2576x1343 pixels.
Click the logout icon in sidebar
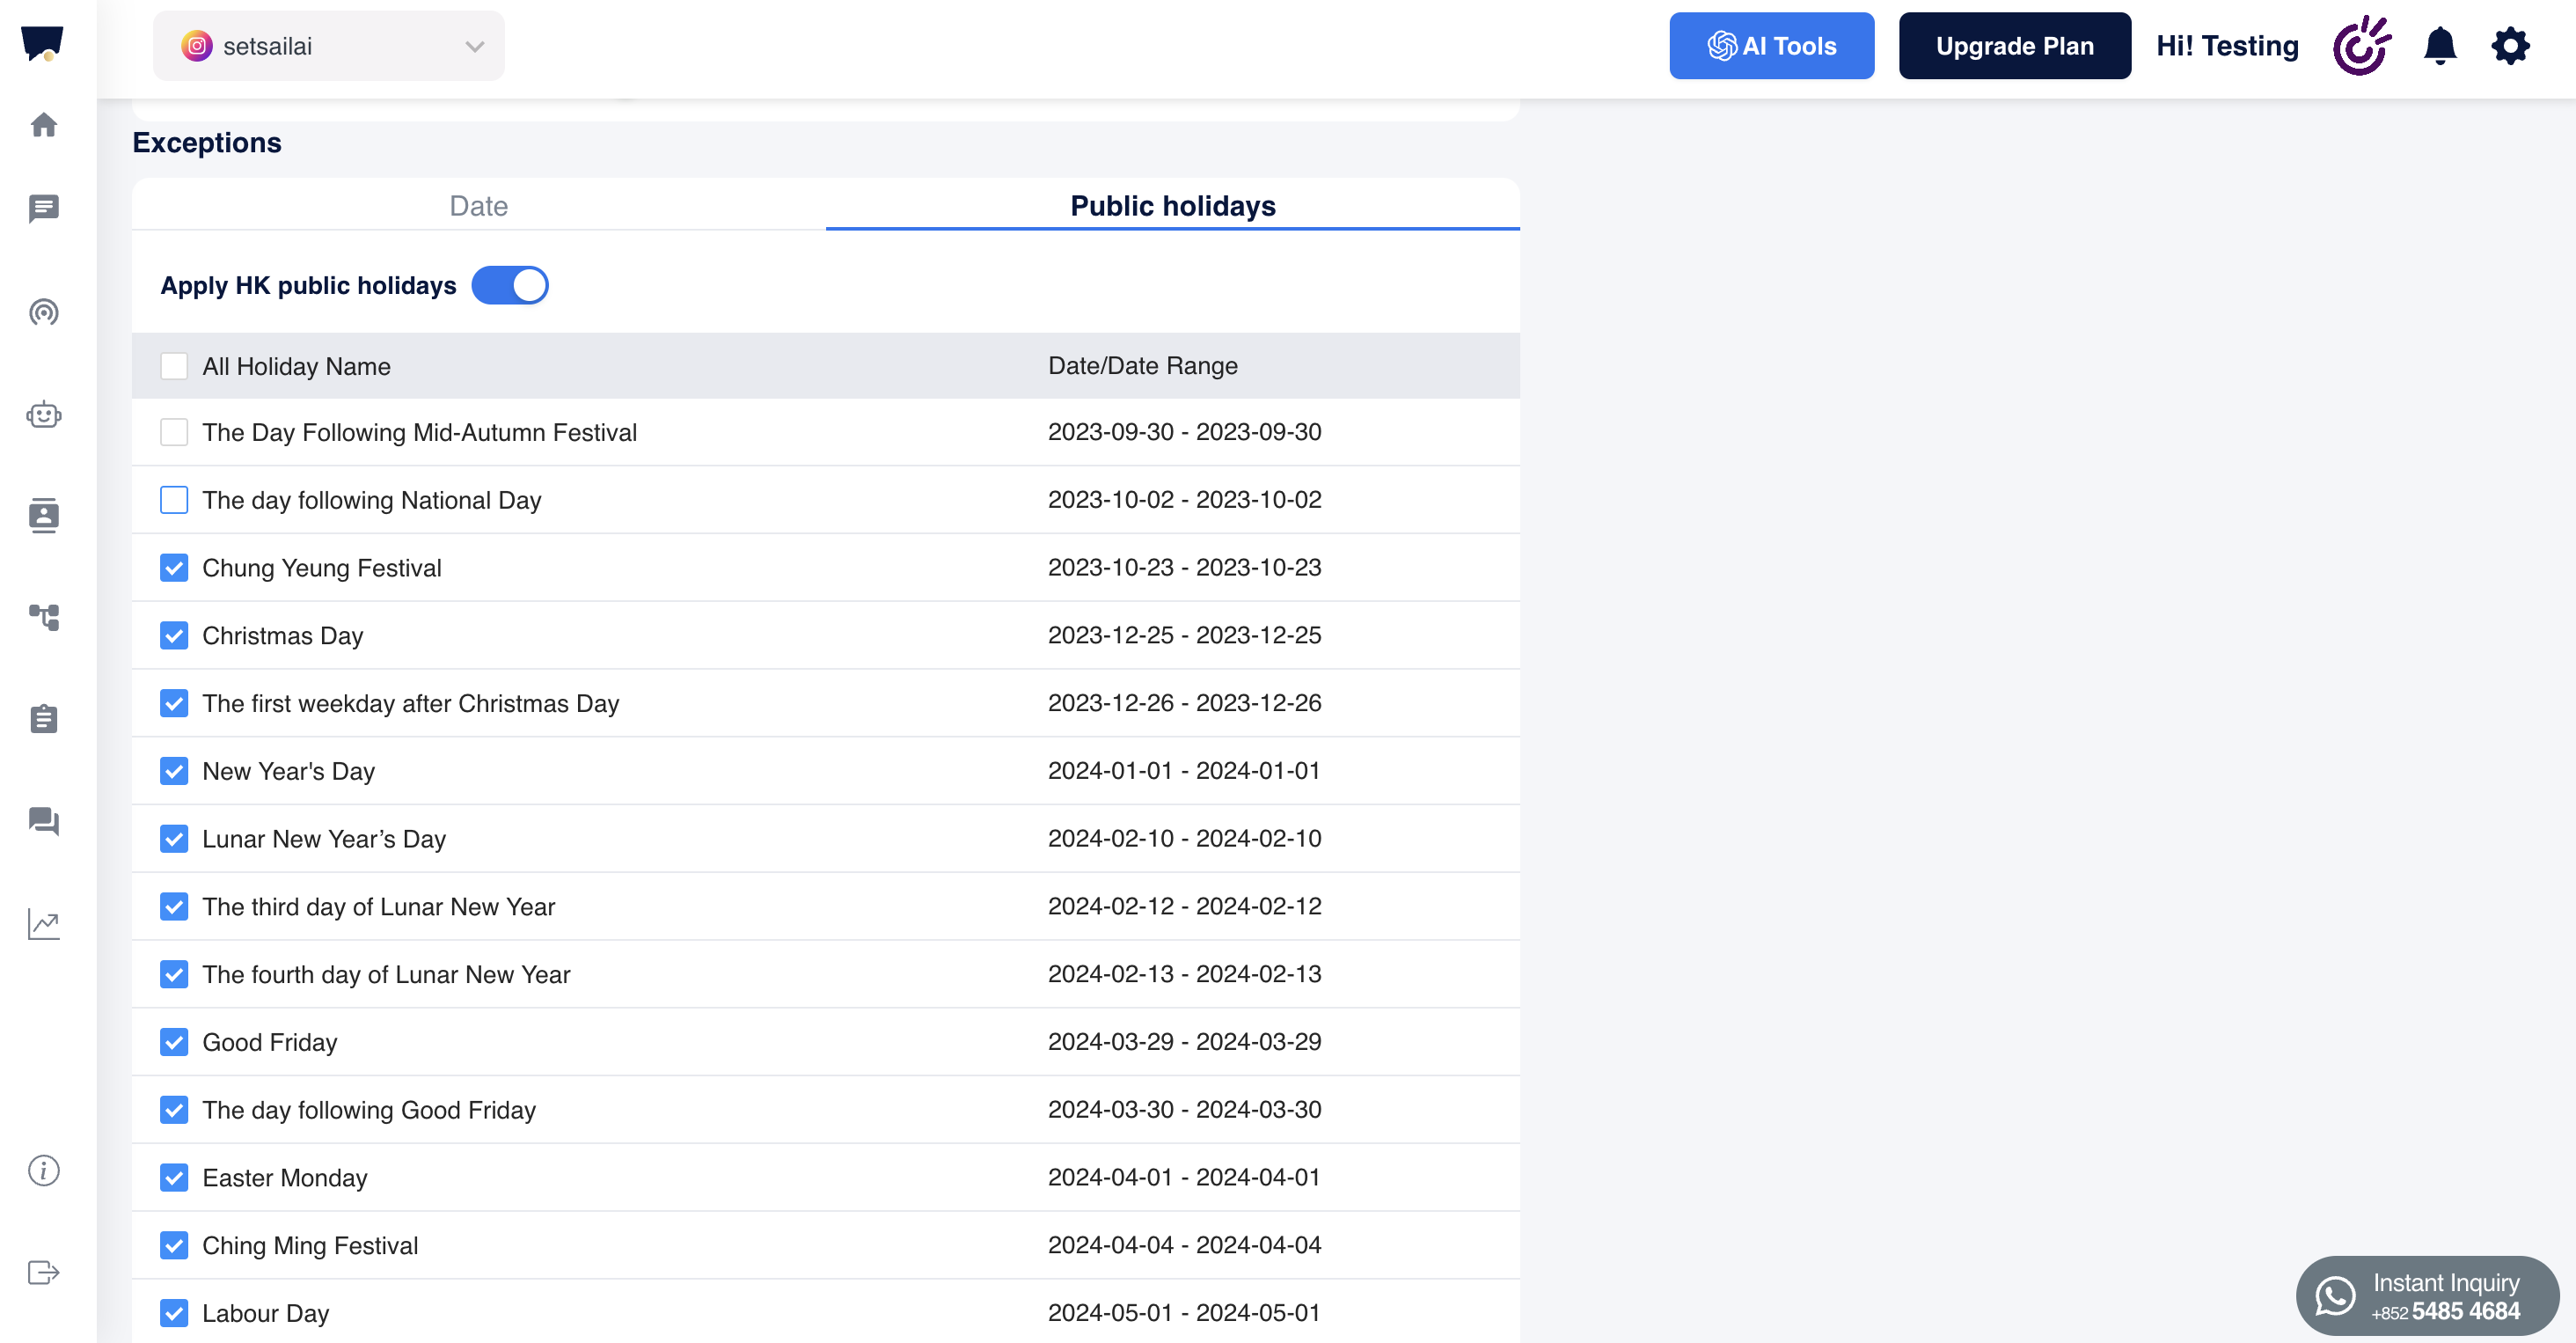tap(44, 1272)
